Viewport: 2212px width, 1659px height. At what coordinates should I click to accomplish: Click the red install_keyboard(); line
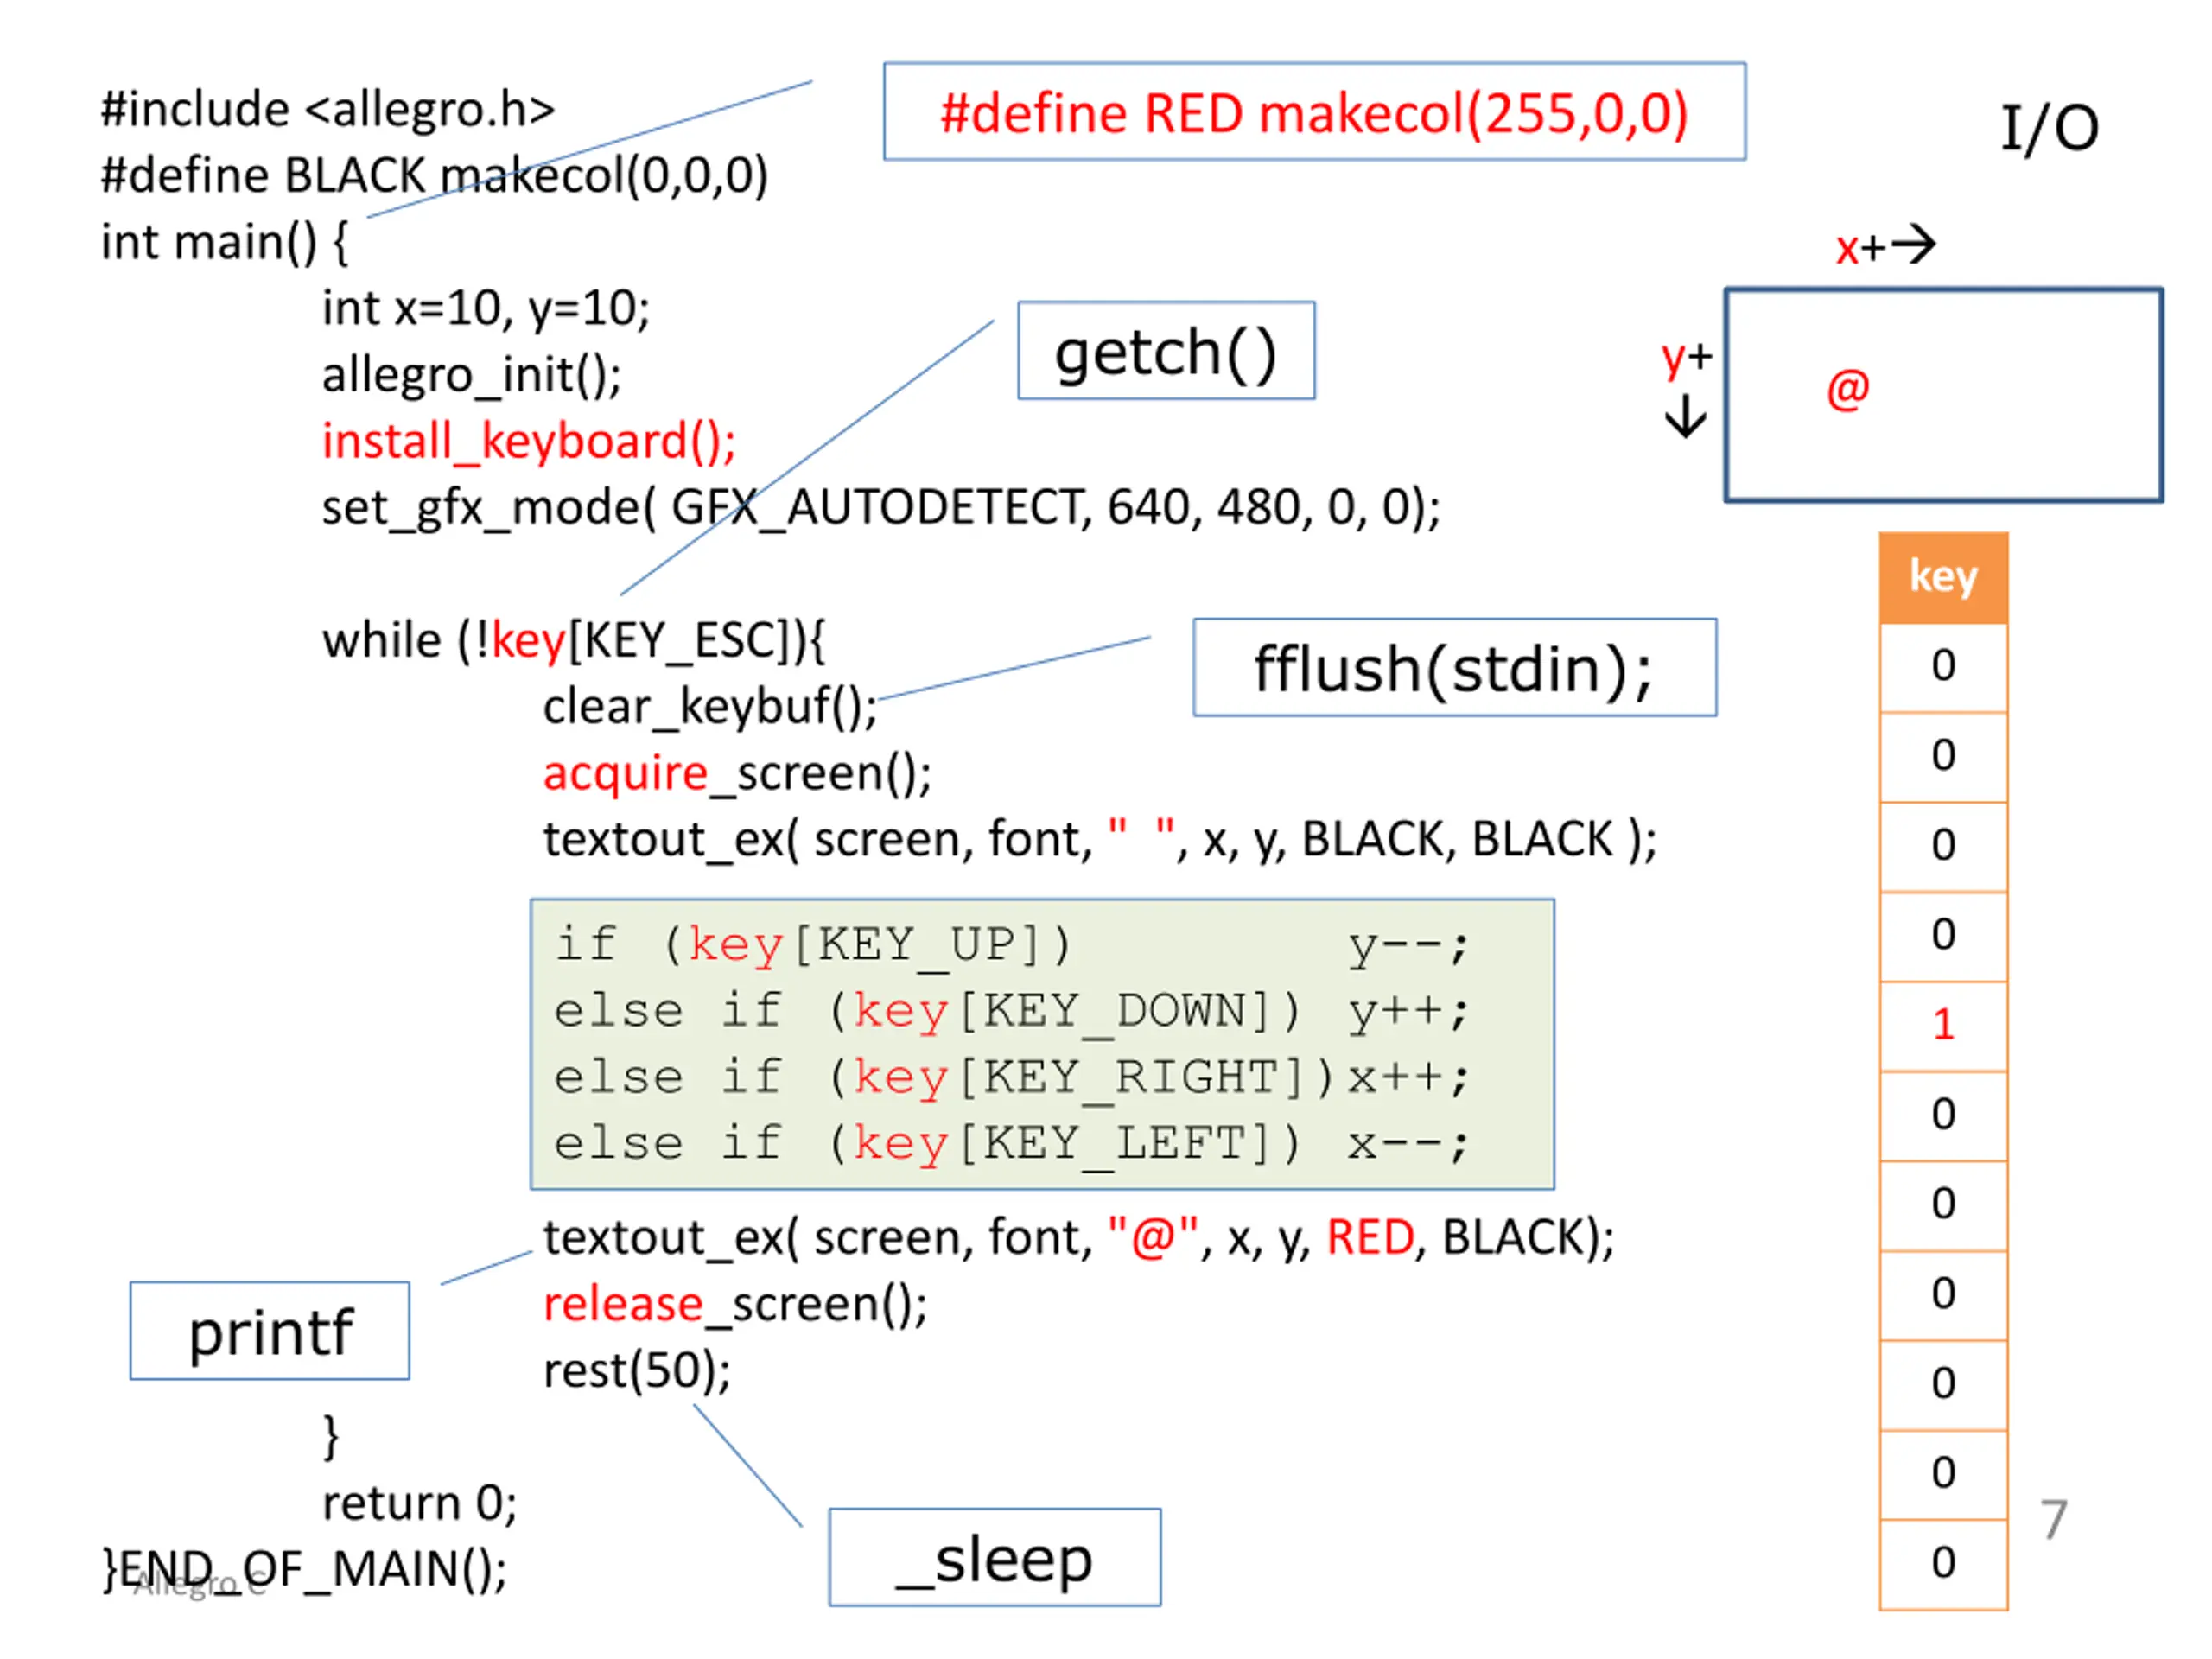(x=529, y=441)
